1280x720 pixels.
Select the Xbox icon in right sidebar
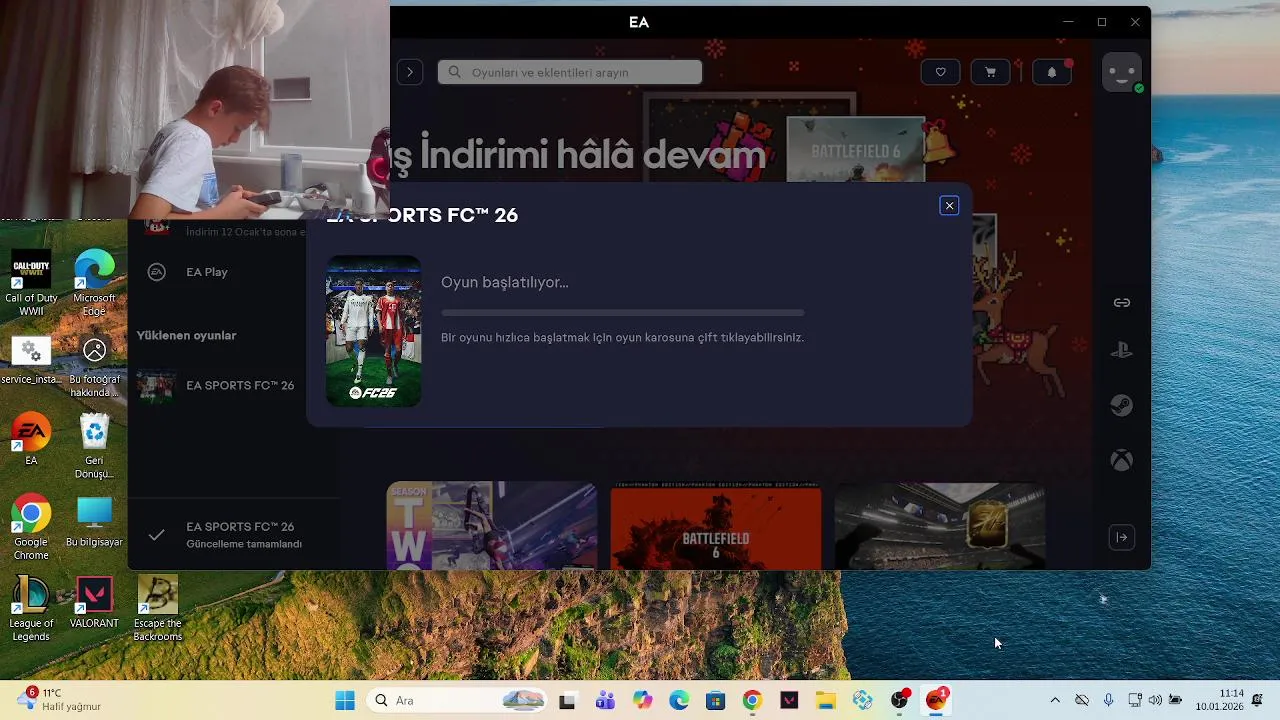tap(1123, 460)
